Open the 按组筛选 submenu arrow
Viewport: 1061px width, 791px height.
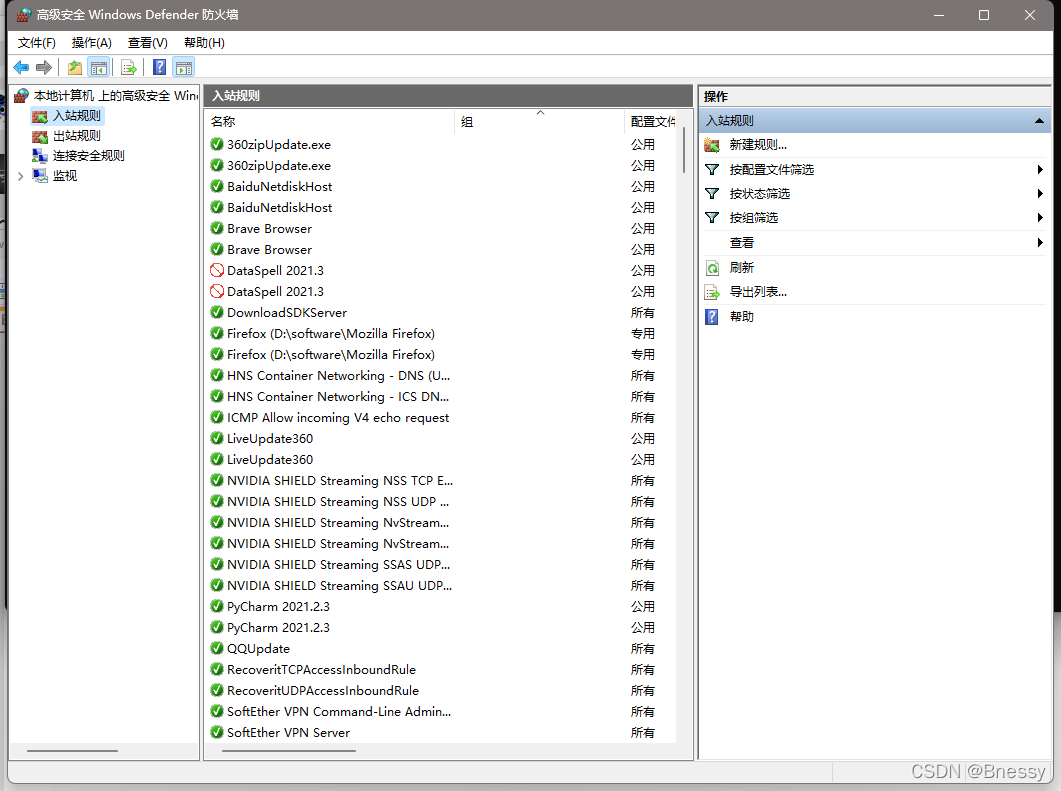click(x=1040, y=218)
